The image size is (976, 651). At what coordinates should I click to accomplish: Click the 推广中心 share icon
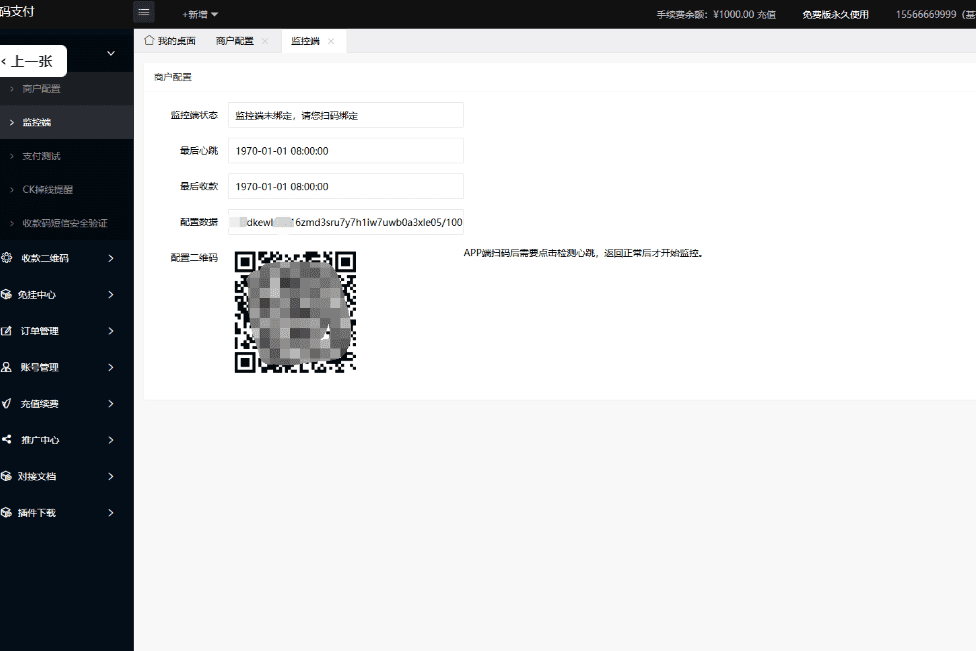(6, 439)
